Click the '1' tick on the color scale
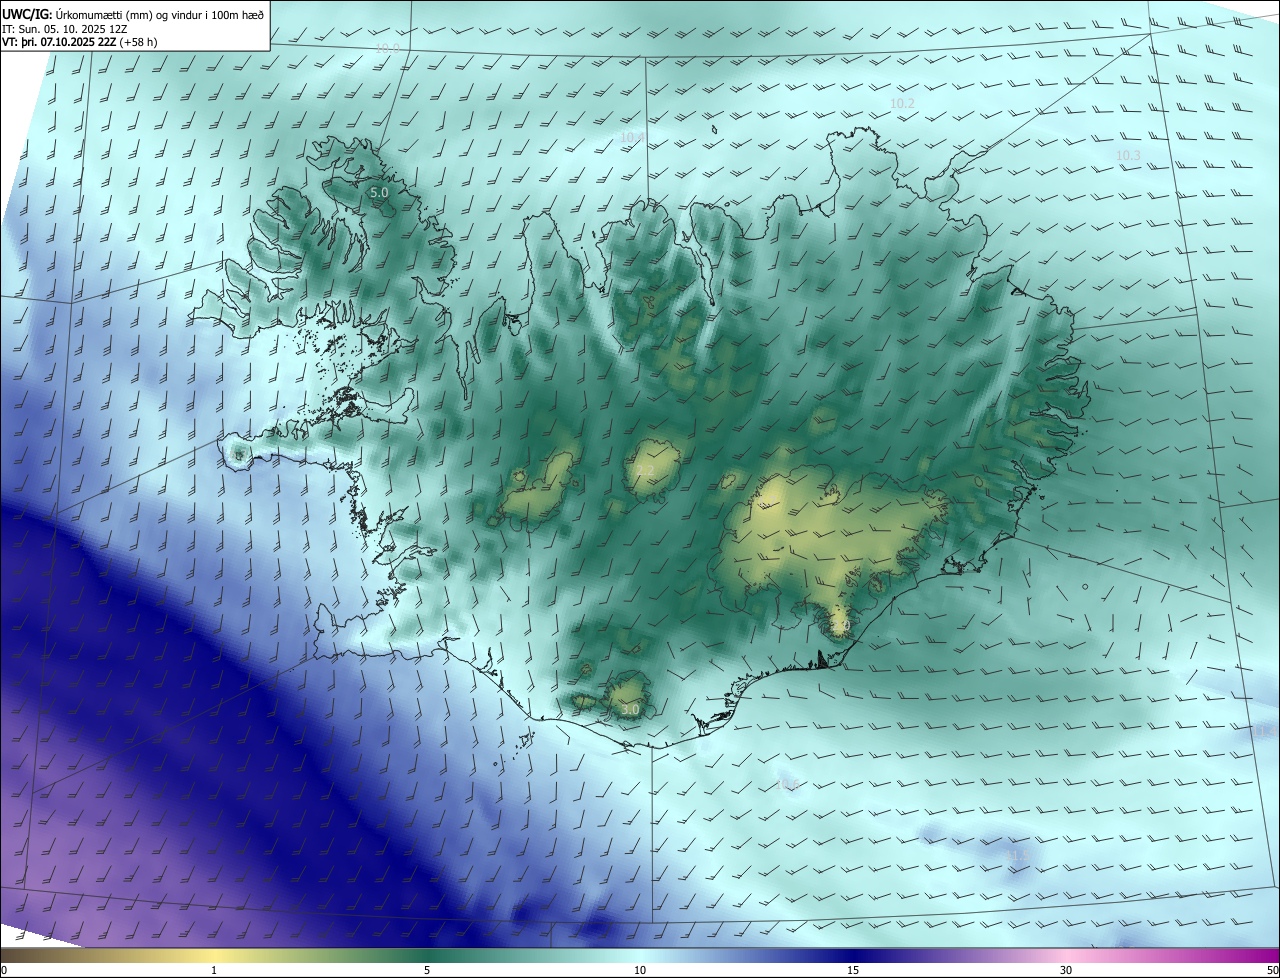1280x978 pixels. pos(214,970)
